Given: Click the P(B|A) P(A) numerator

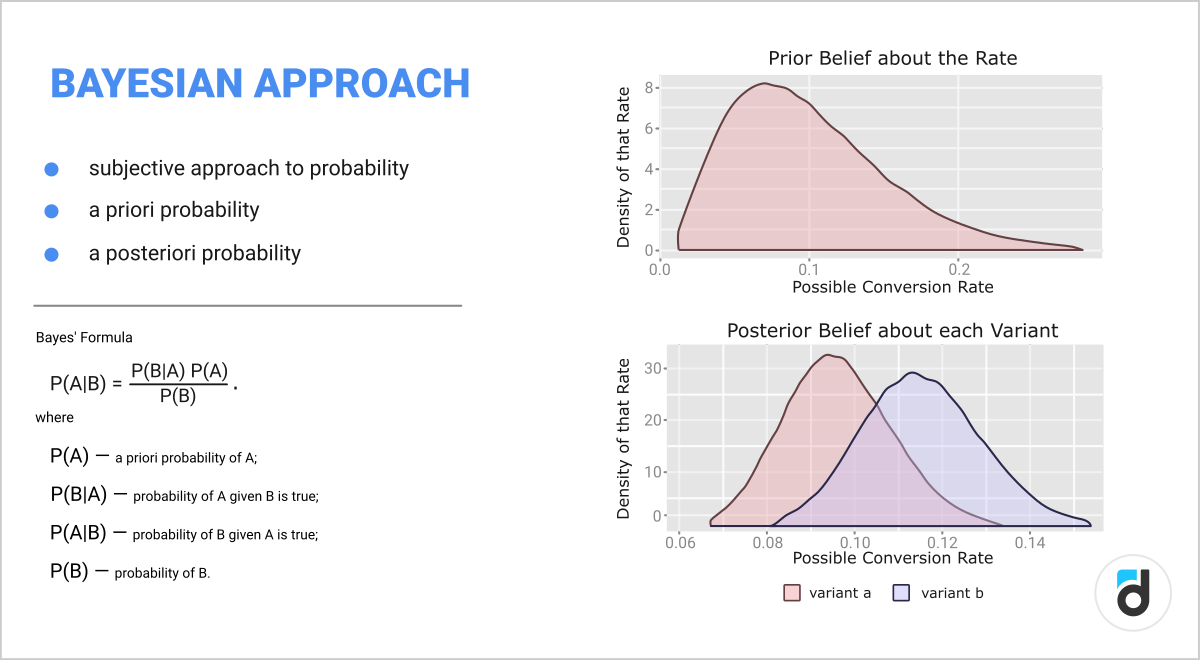Looking at the screenshot, I should coord(180,370).
